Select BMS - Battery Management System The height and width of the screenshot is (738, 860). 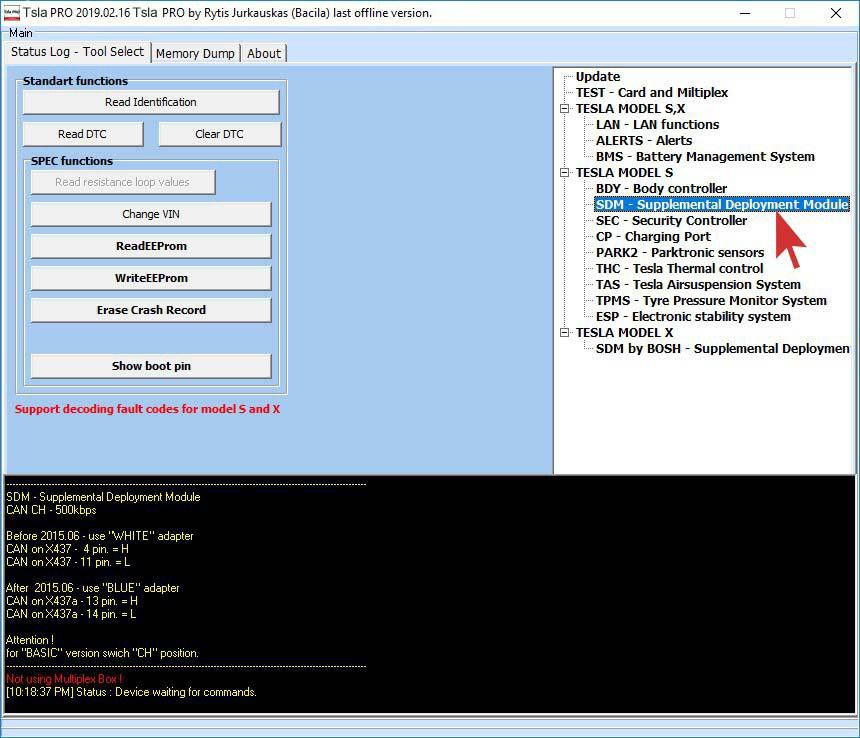(705, 157)
